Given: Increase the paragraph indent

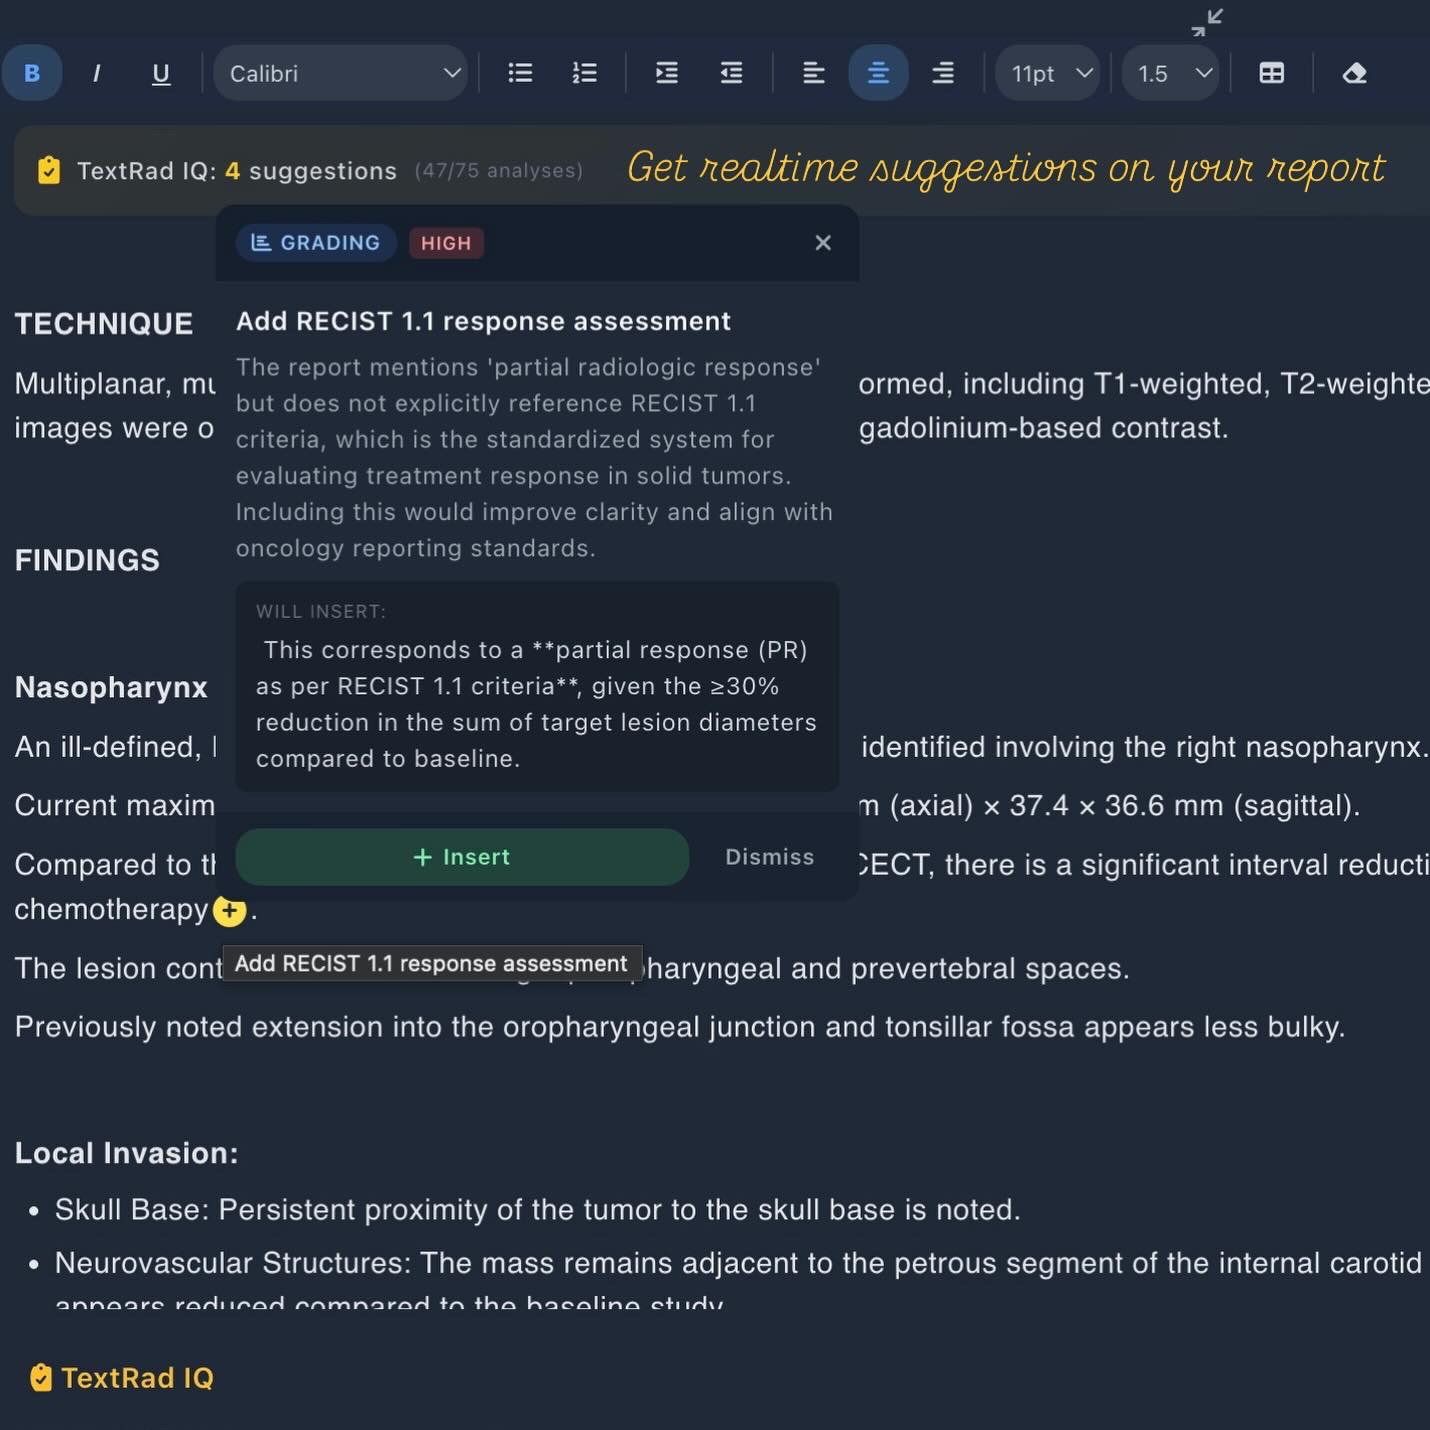Looking at the screenshot, I should point(666,72).
